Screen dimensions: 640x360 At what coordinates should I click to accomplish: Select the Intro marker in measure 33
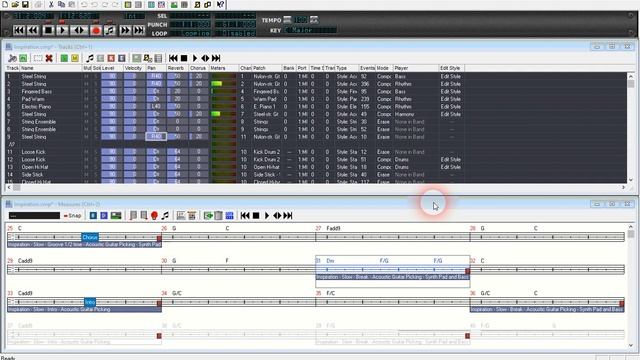(90, 302)
